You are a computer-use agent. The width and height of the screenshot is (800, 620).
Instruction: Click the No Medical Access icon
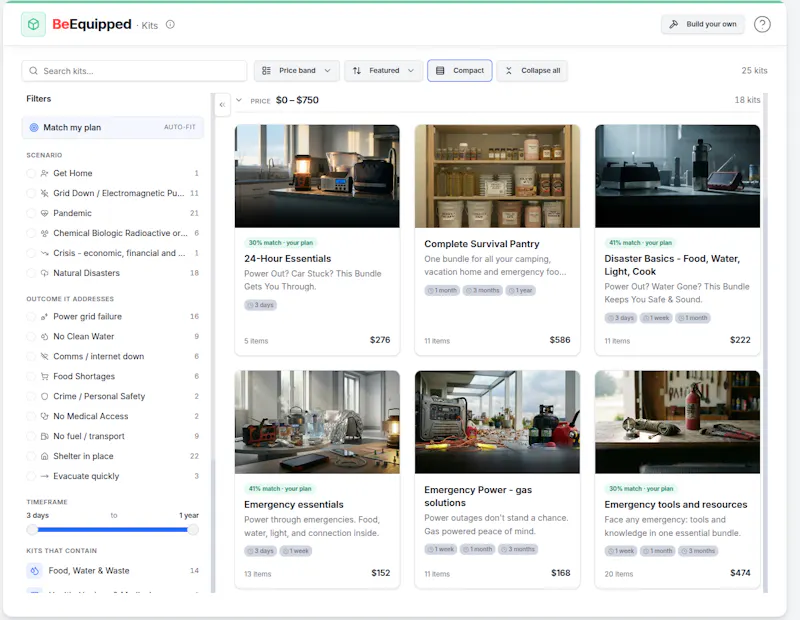[x=44, y=416]
